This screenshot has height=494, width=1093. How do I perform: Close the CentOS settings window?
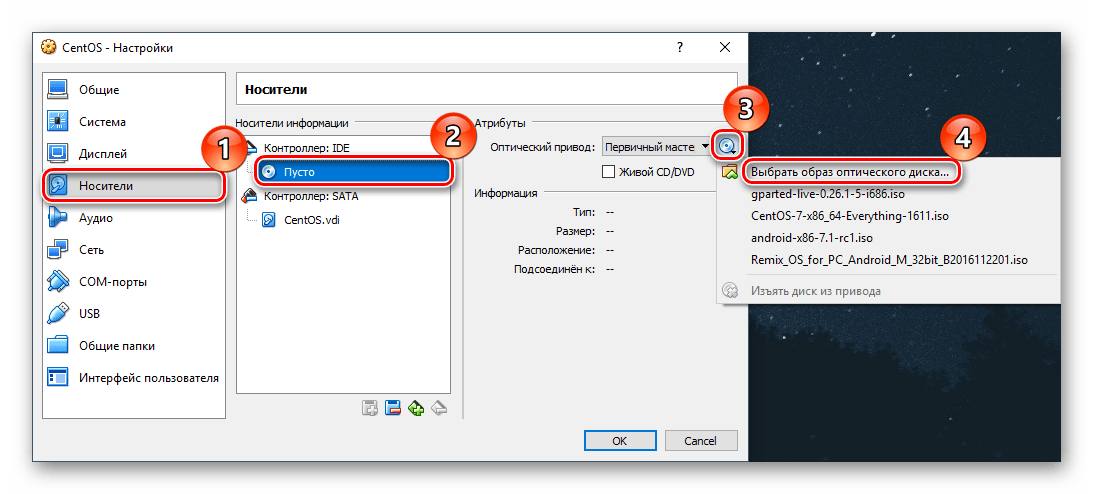tap(725, 47)
